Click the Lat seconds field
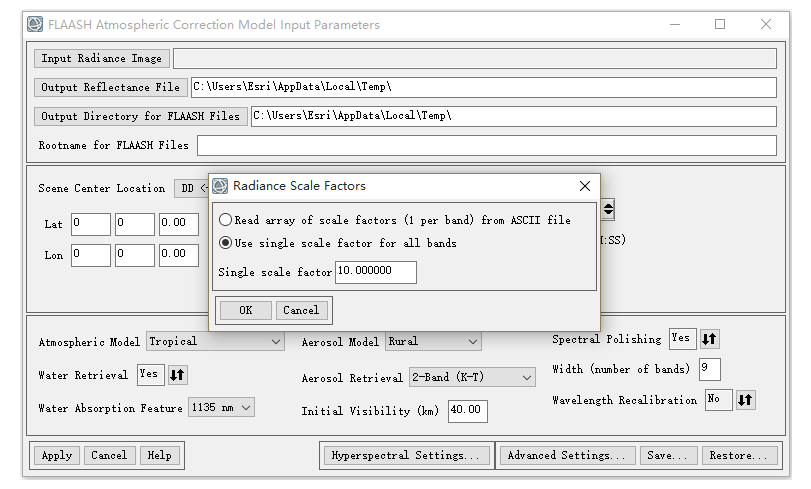 pos(178,225)
